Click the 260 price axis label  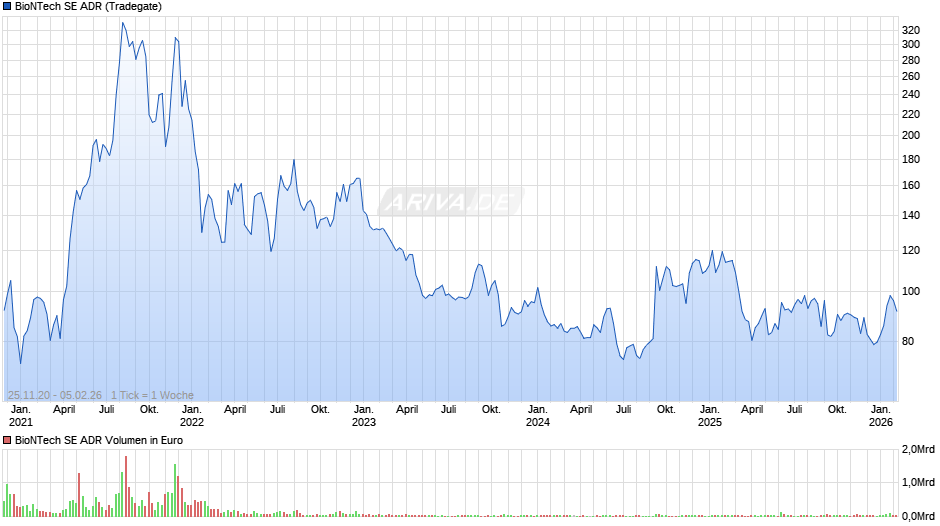pos(911,76)
